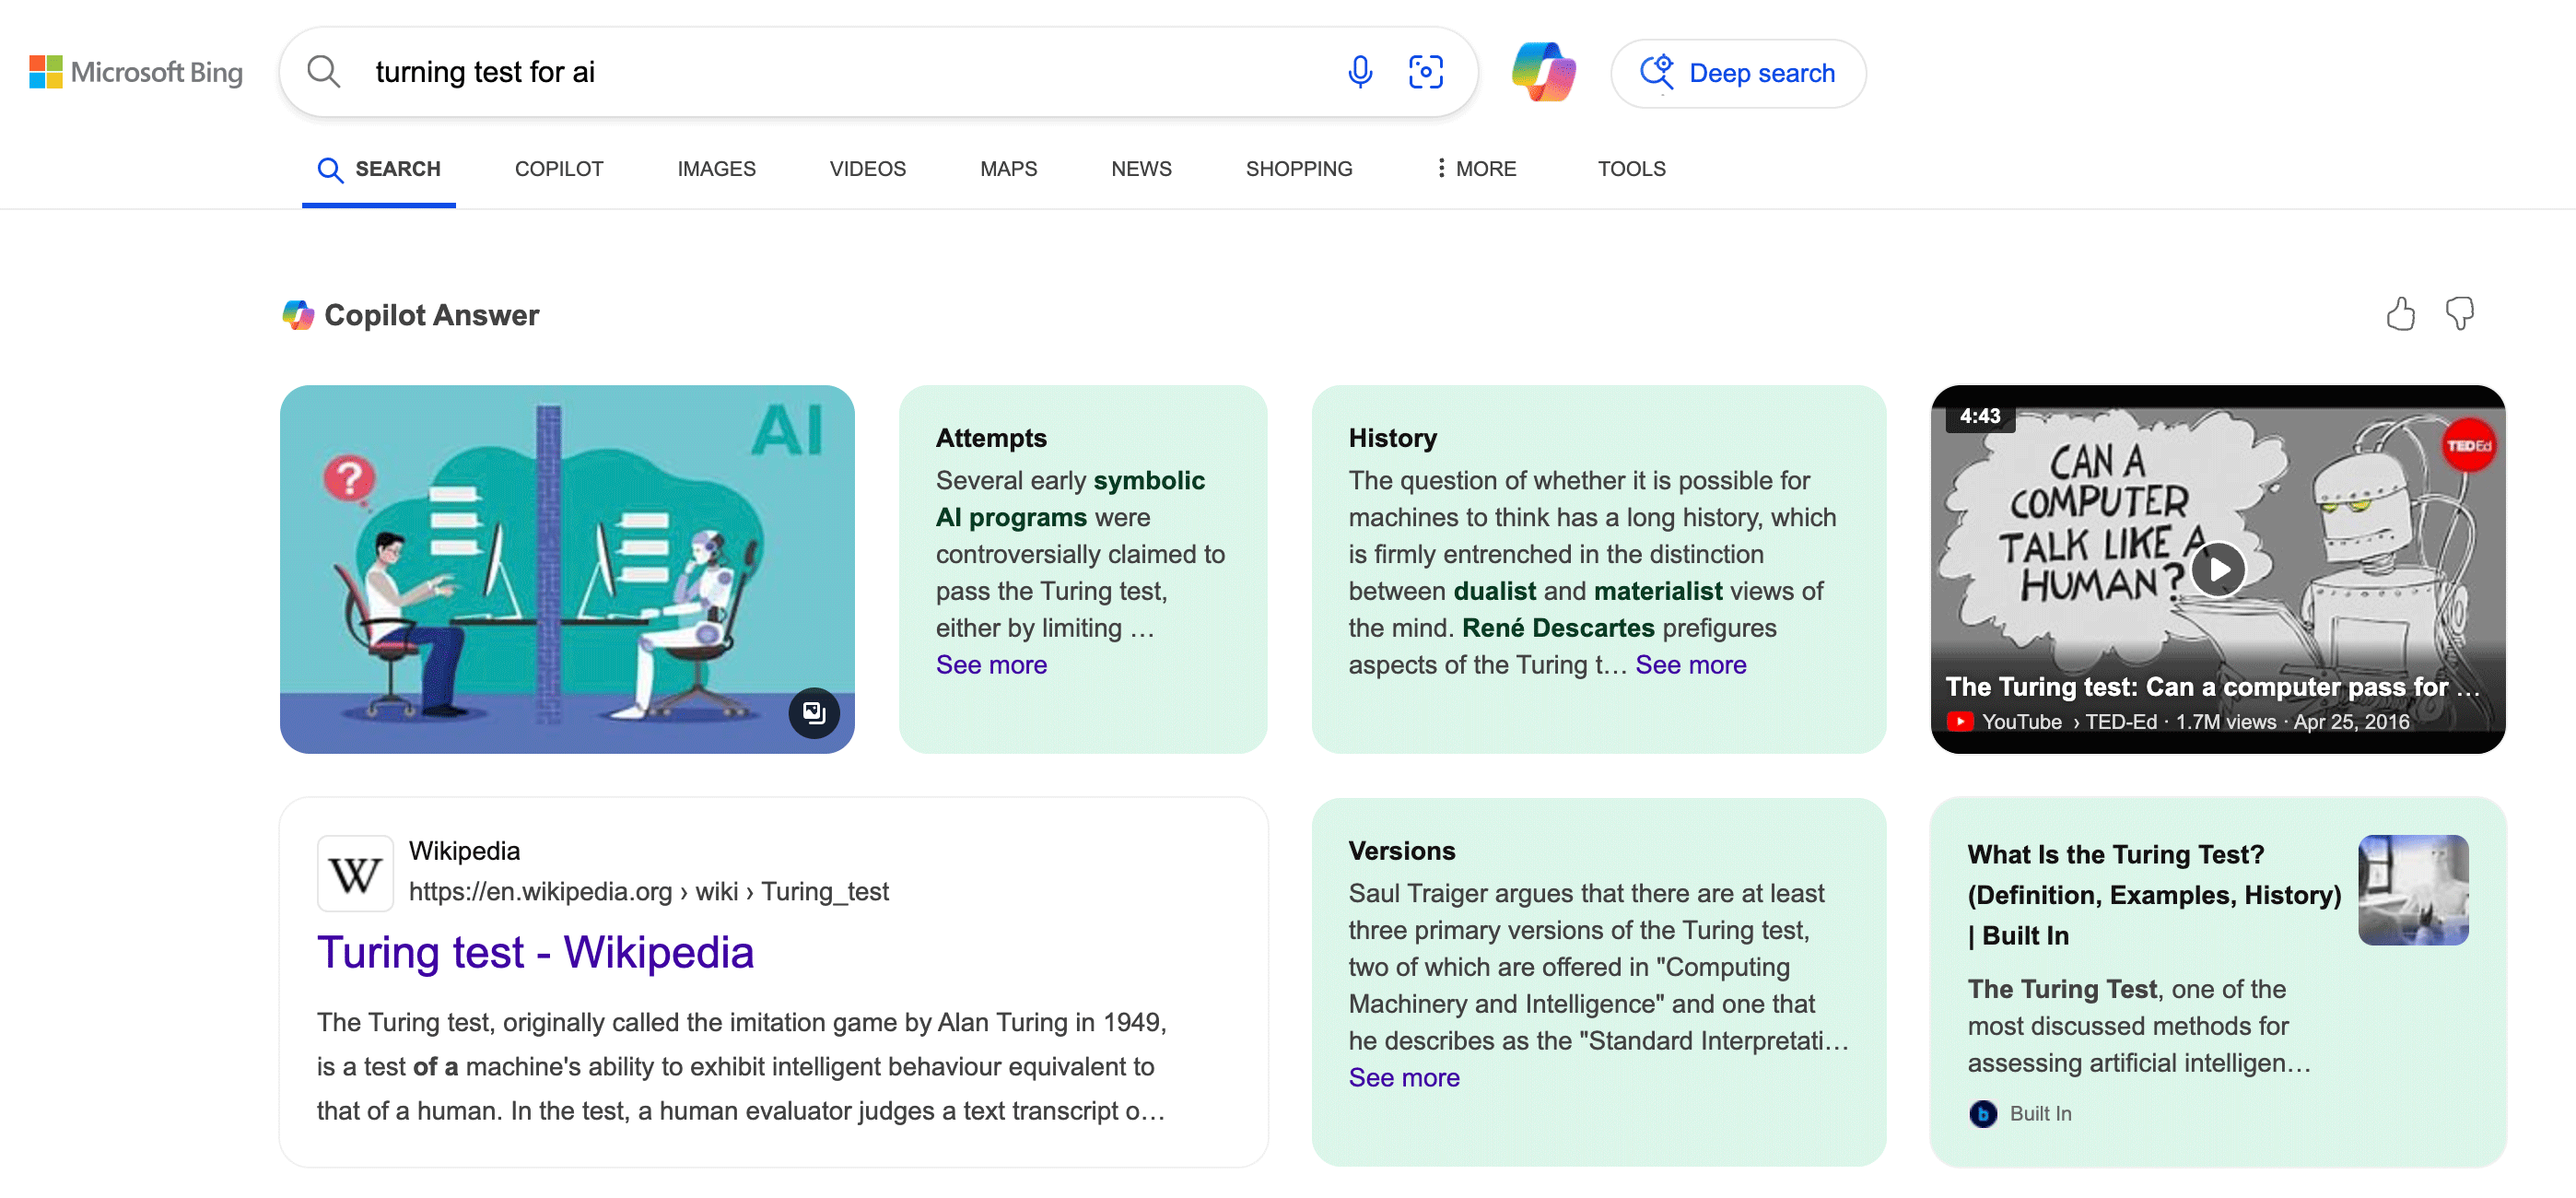
Task: Click the 'dualist' link in History
Action: pyautogui.click(x=1494, y=591)
